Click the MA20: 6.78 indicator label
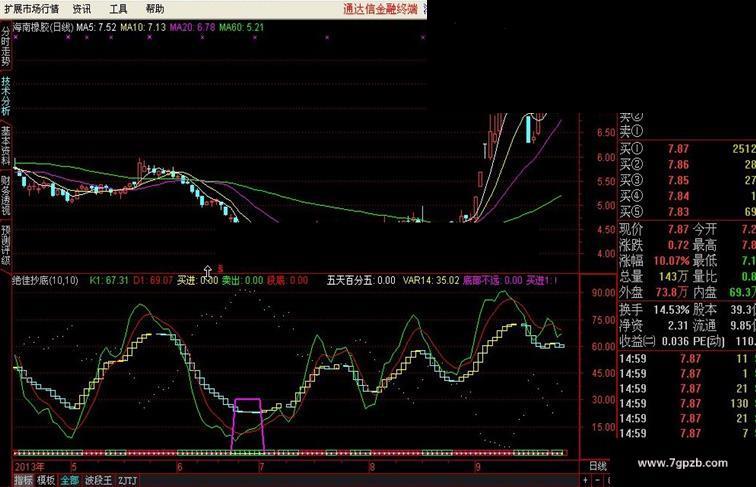Screen dimensions: 756x487 pos(192,27)
